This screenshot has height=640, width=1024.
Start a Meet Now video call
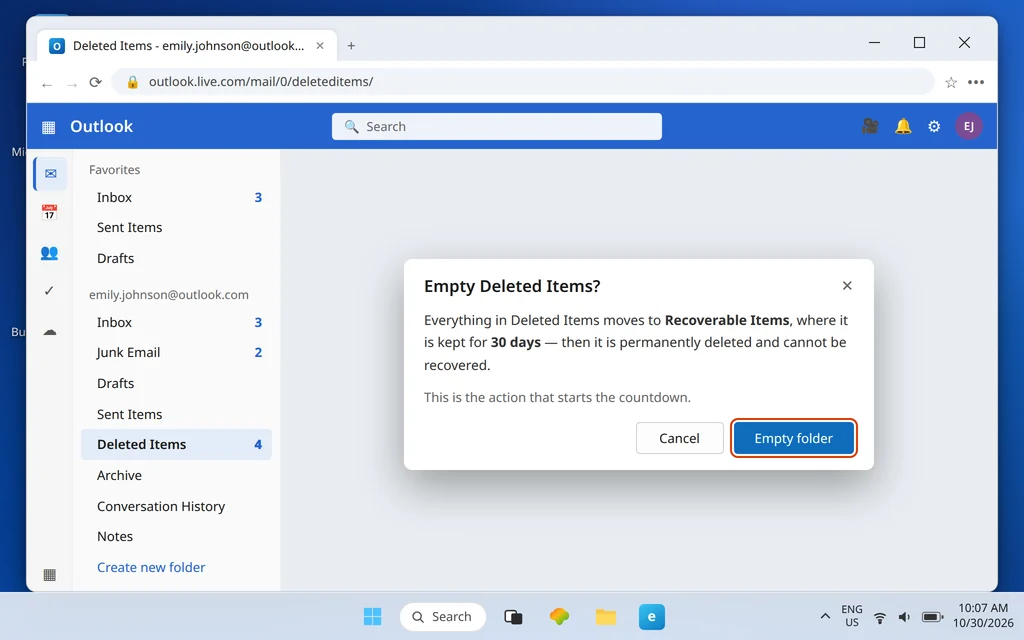[x=870, y=126]
